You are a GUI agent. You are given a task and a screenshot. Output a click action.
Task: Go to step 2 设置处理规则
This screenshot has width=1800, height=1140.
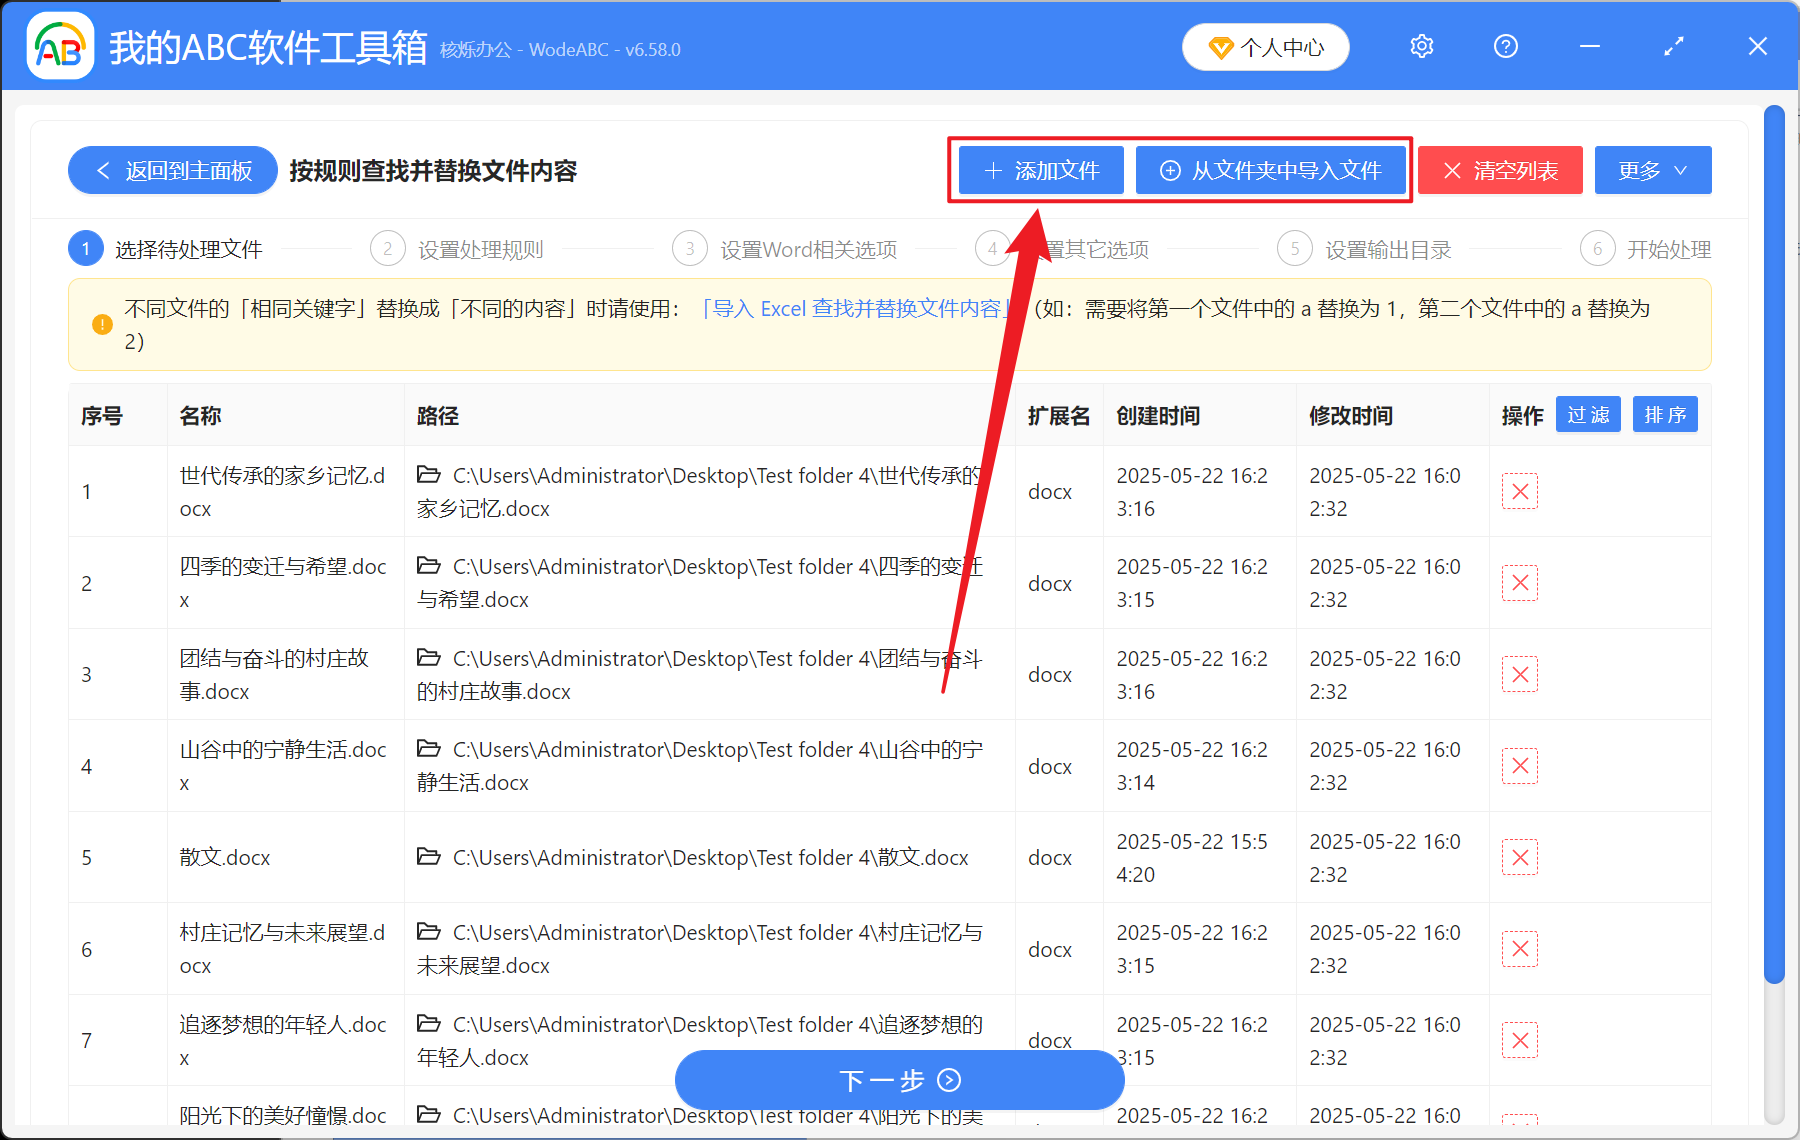coord(457,249)
